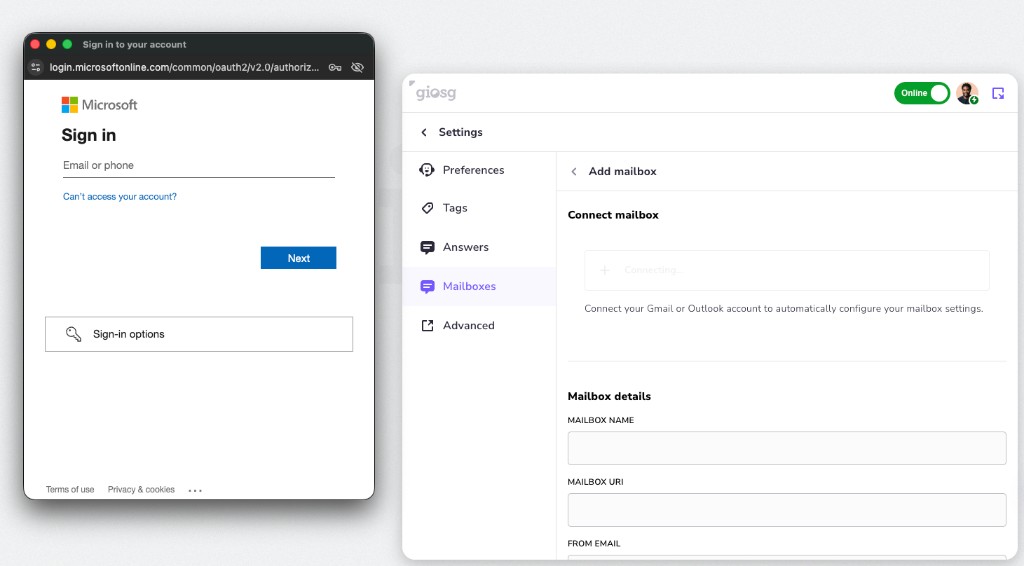Click the site settings icon in the address bar
The height and width of the screenshot is (566, 1024).
36,67
